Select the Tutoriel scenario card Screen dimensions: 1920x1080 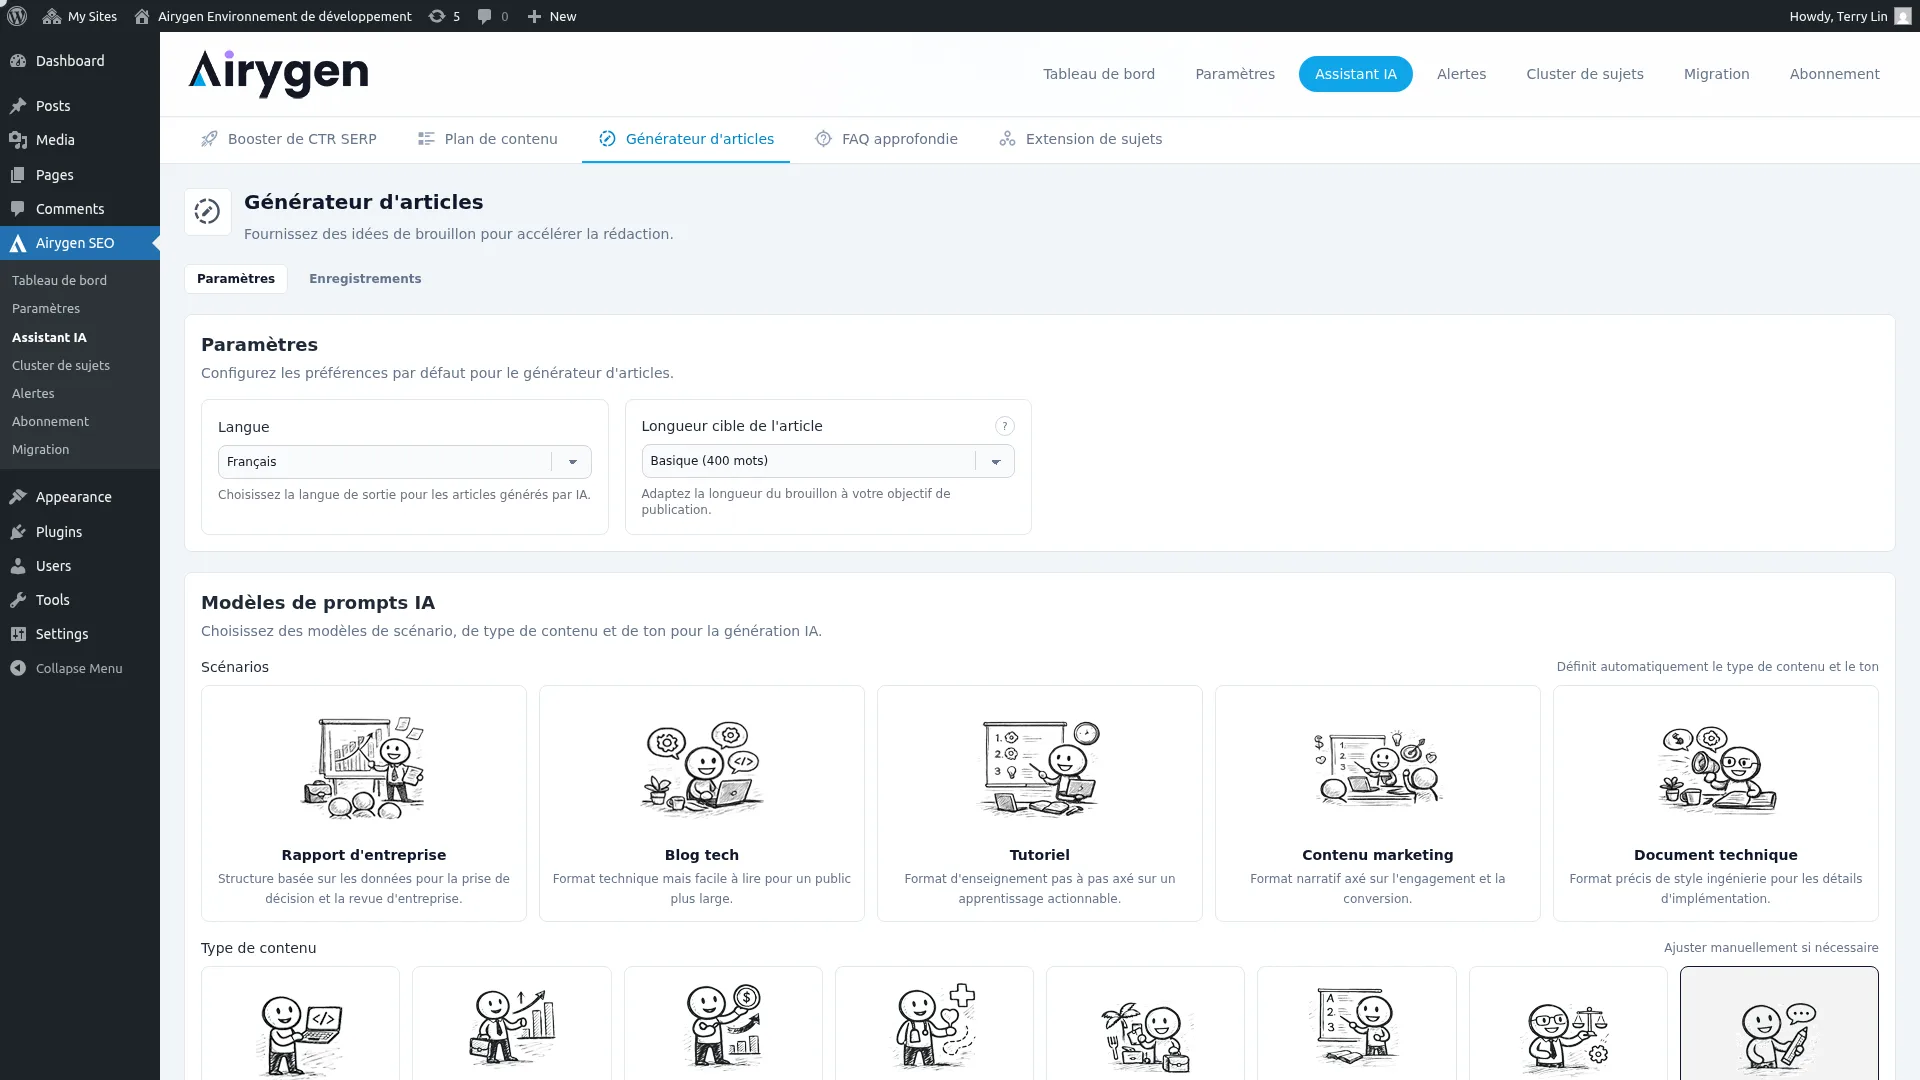click(x=1040, y=803)
